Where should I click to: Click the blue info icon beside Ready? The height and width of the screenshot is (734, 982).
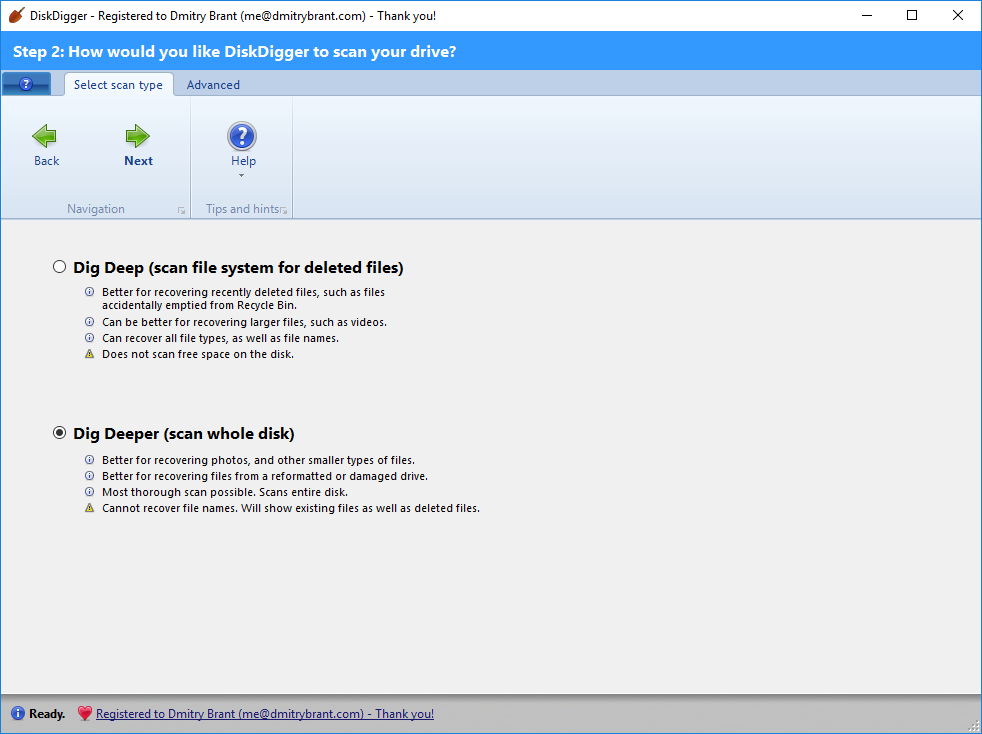point(18,713)
